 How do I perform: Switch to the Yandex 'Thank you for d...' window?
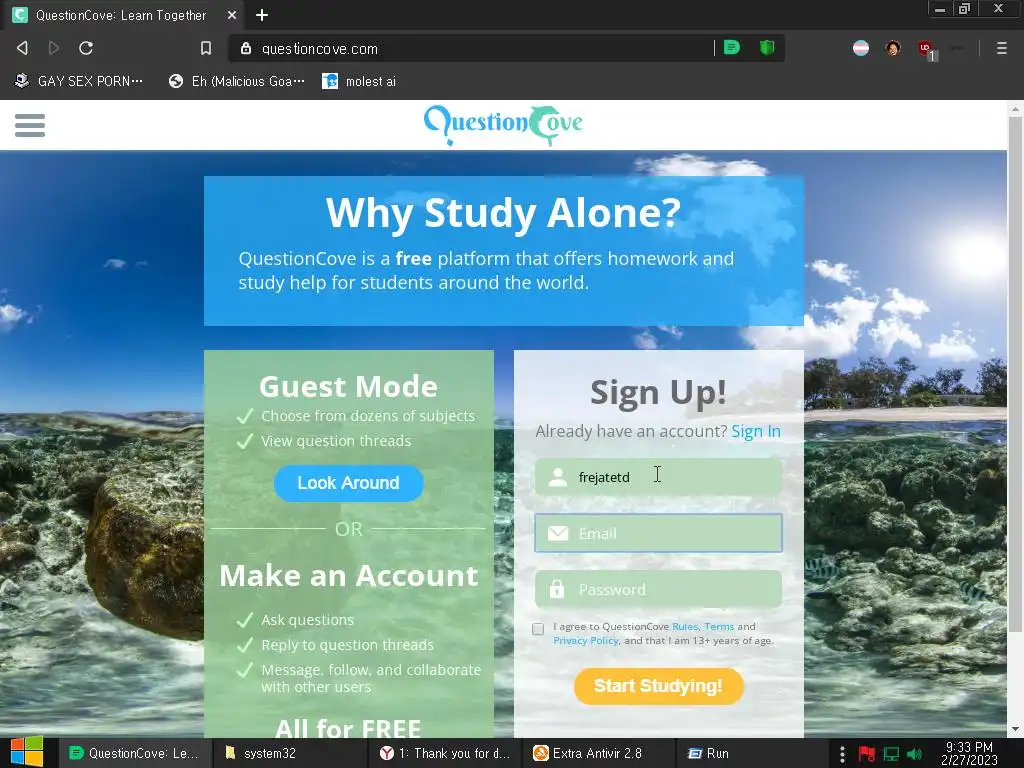pos(445,753)
